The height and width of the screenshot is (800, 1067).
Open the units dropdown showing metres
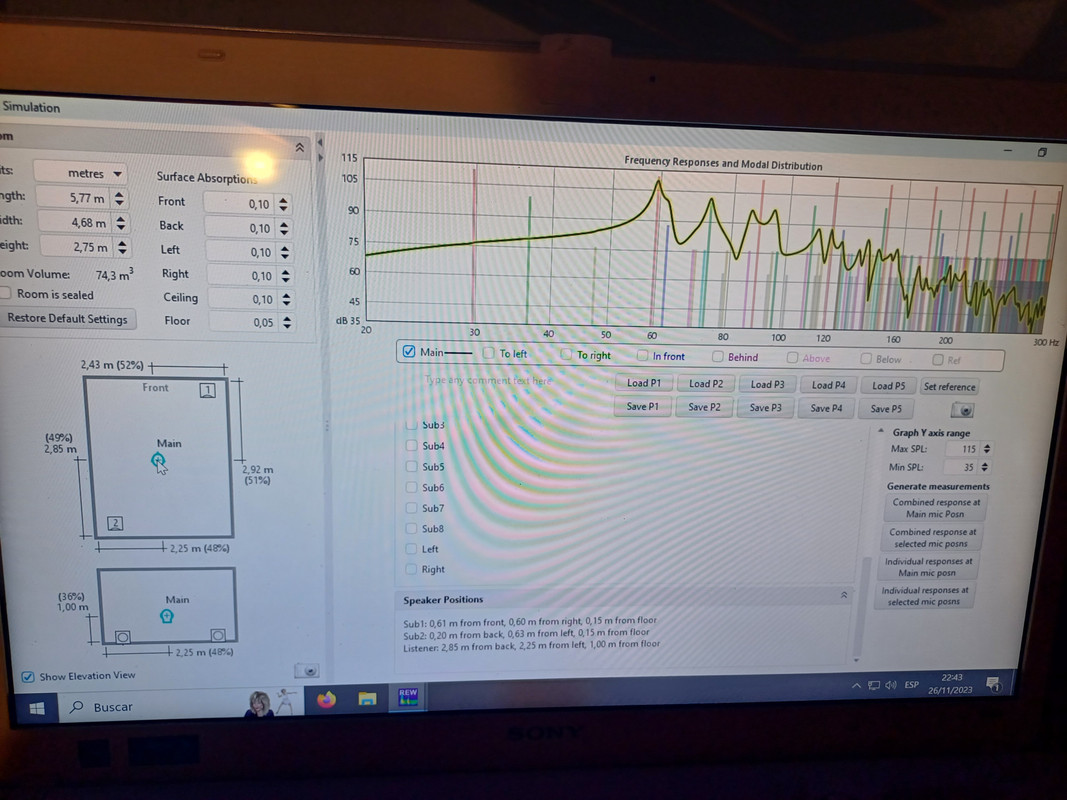click(x=80, y=173)
